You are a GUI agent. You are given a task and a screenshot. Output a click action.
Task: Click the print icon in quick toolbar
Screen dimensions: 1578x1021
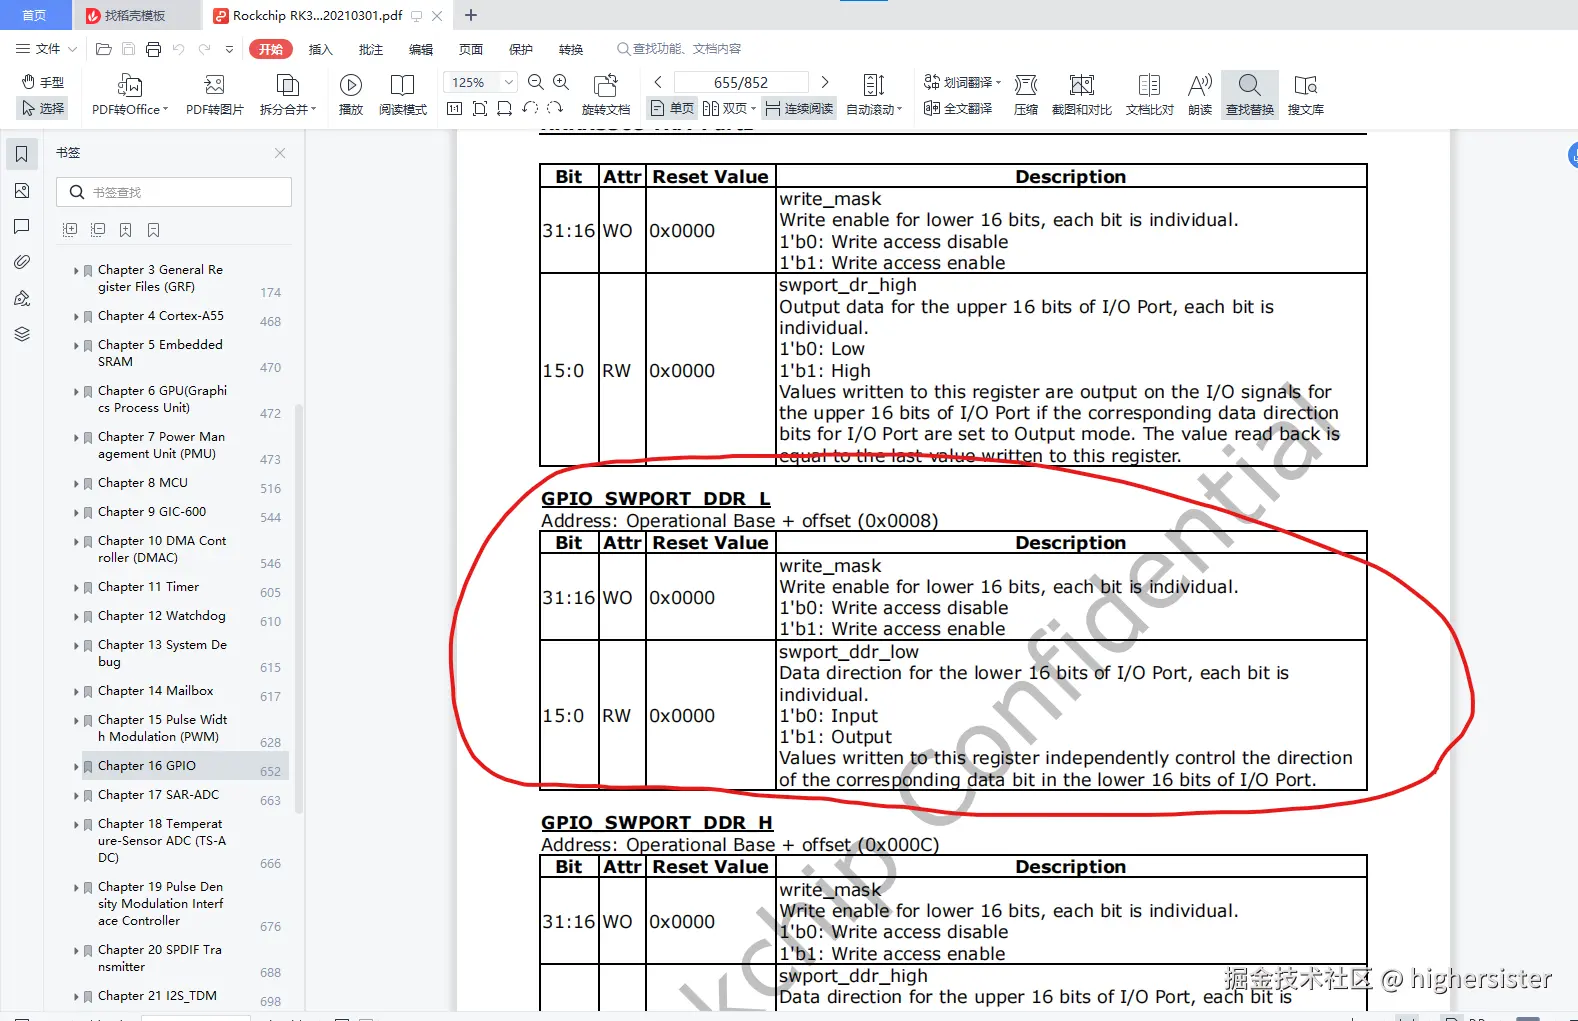tap(153, 49)
